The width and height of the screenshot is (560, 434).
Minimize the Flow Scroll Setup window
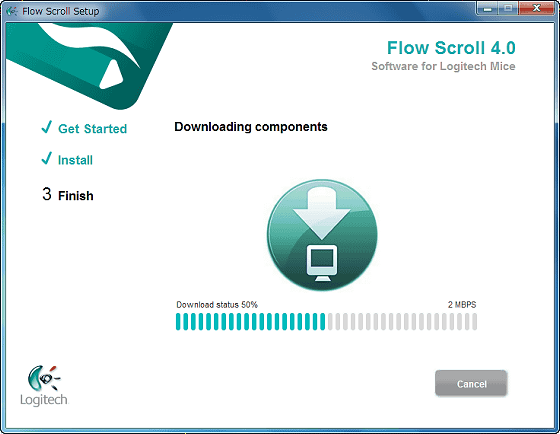pyautogui.click(x=487, y=9)
